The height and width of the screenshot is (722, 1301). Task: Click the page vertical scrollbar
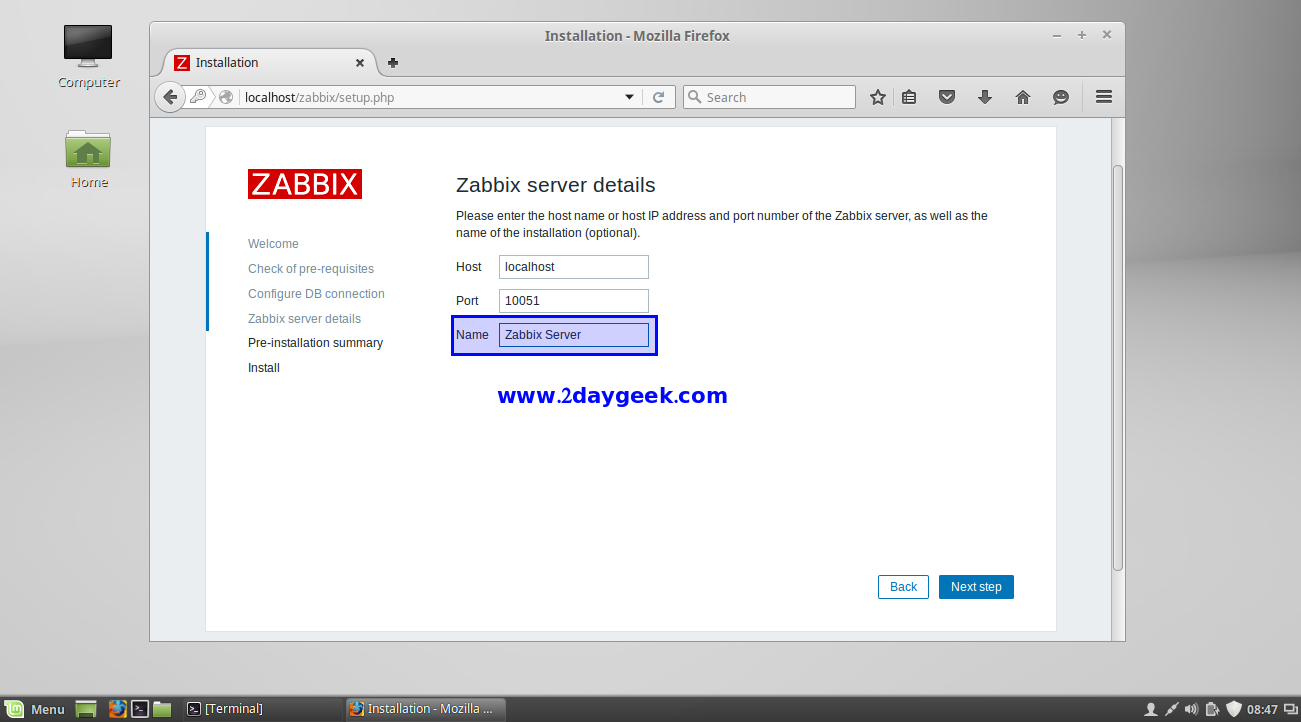1118,368
